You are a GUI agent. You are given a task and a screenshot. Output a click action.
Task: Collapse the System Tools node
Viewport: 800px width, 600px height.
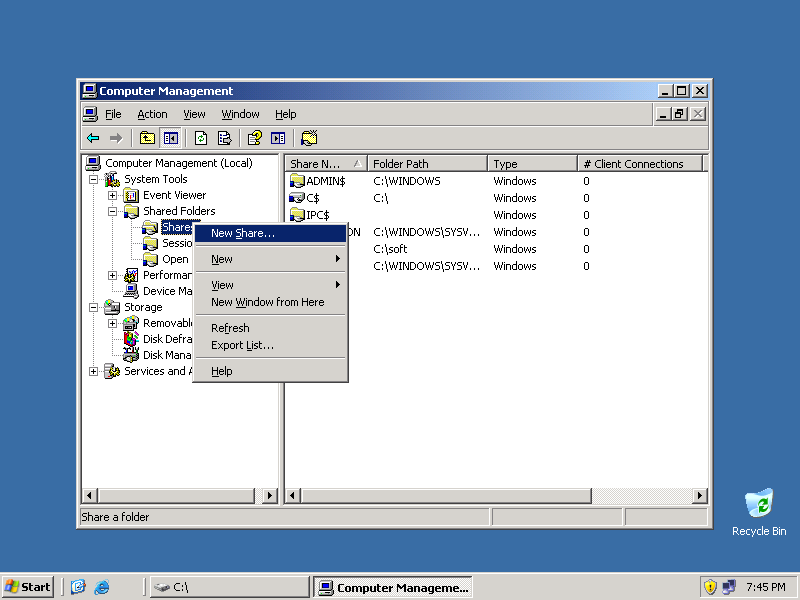click(93, 180)
